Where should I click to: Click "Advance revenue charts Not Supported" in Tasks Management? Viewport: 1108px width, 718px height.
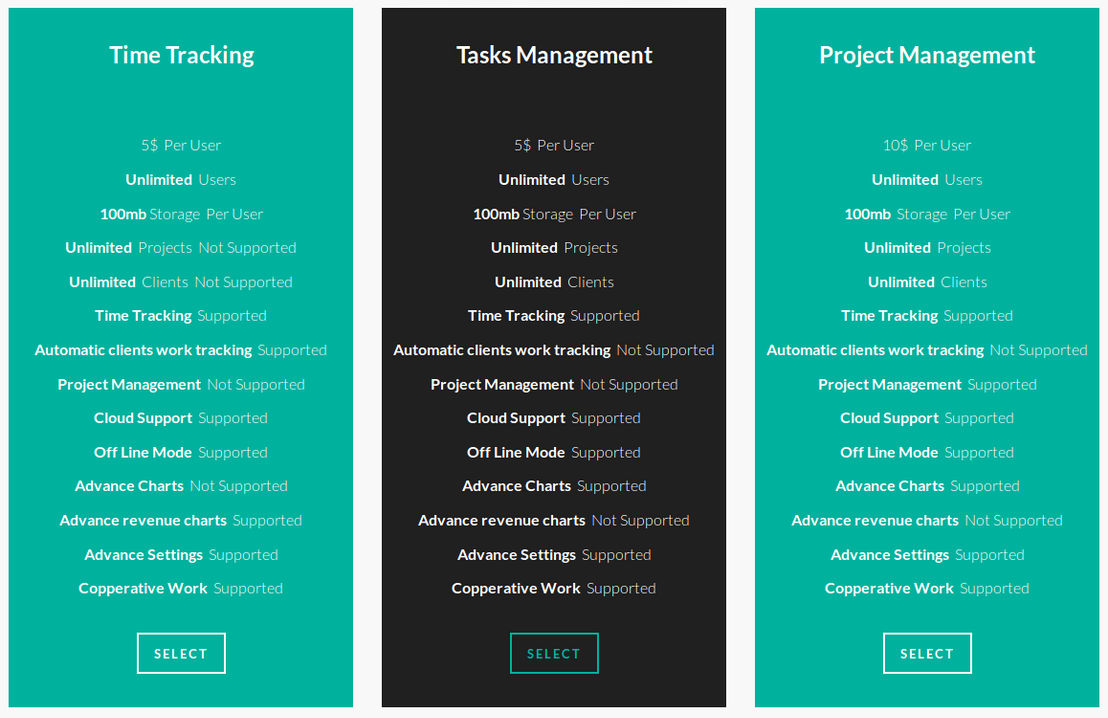pos(554,521)
